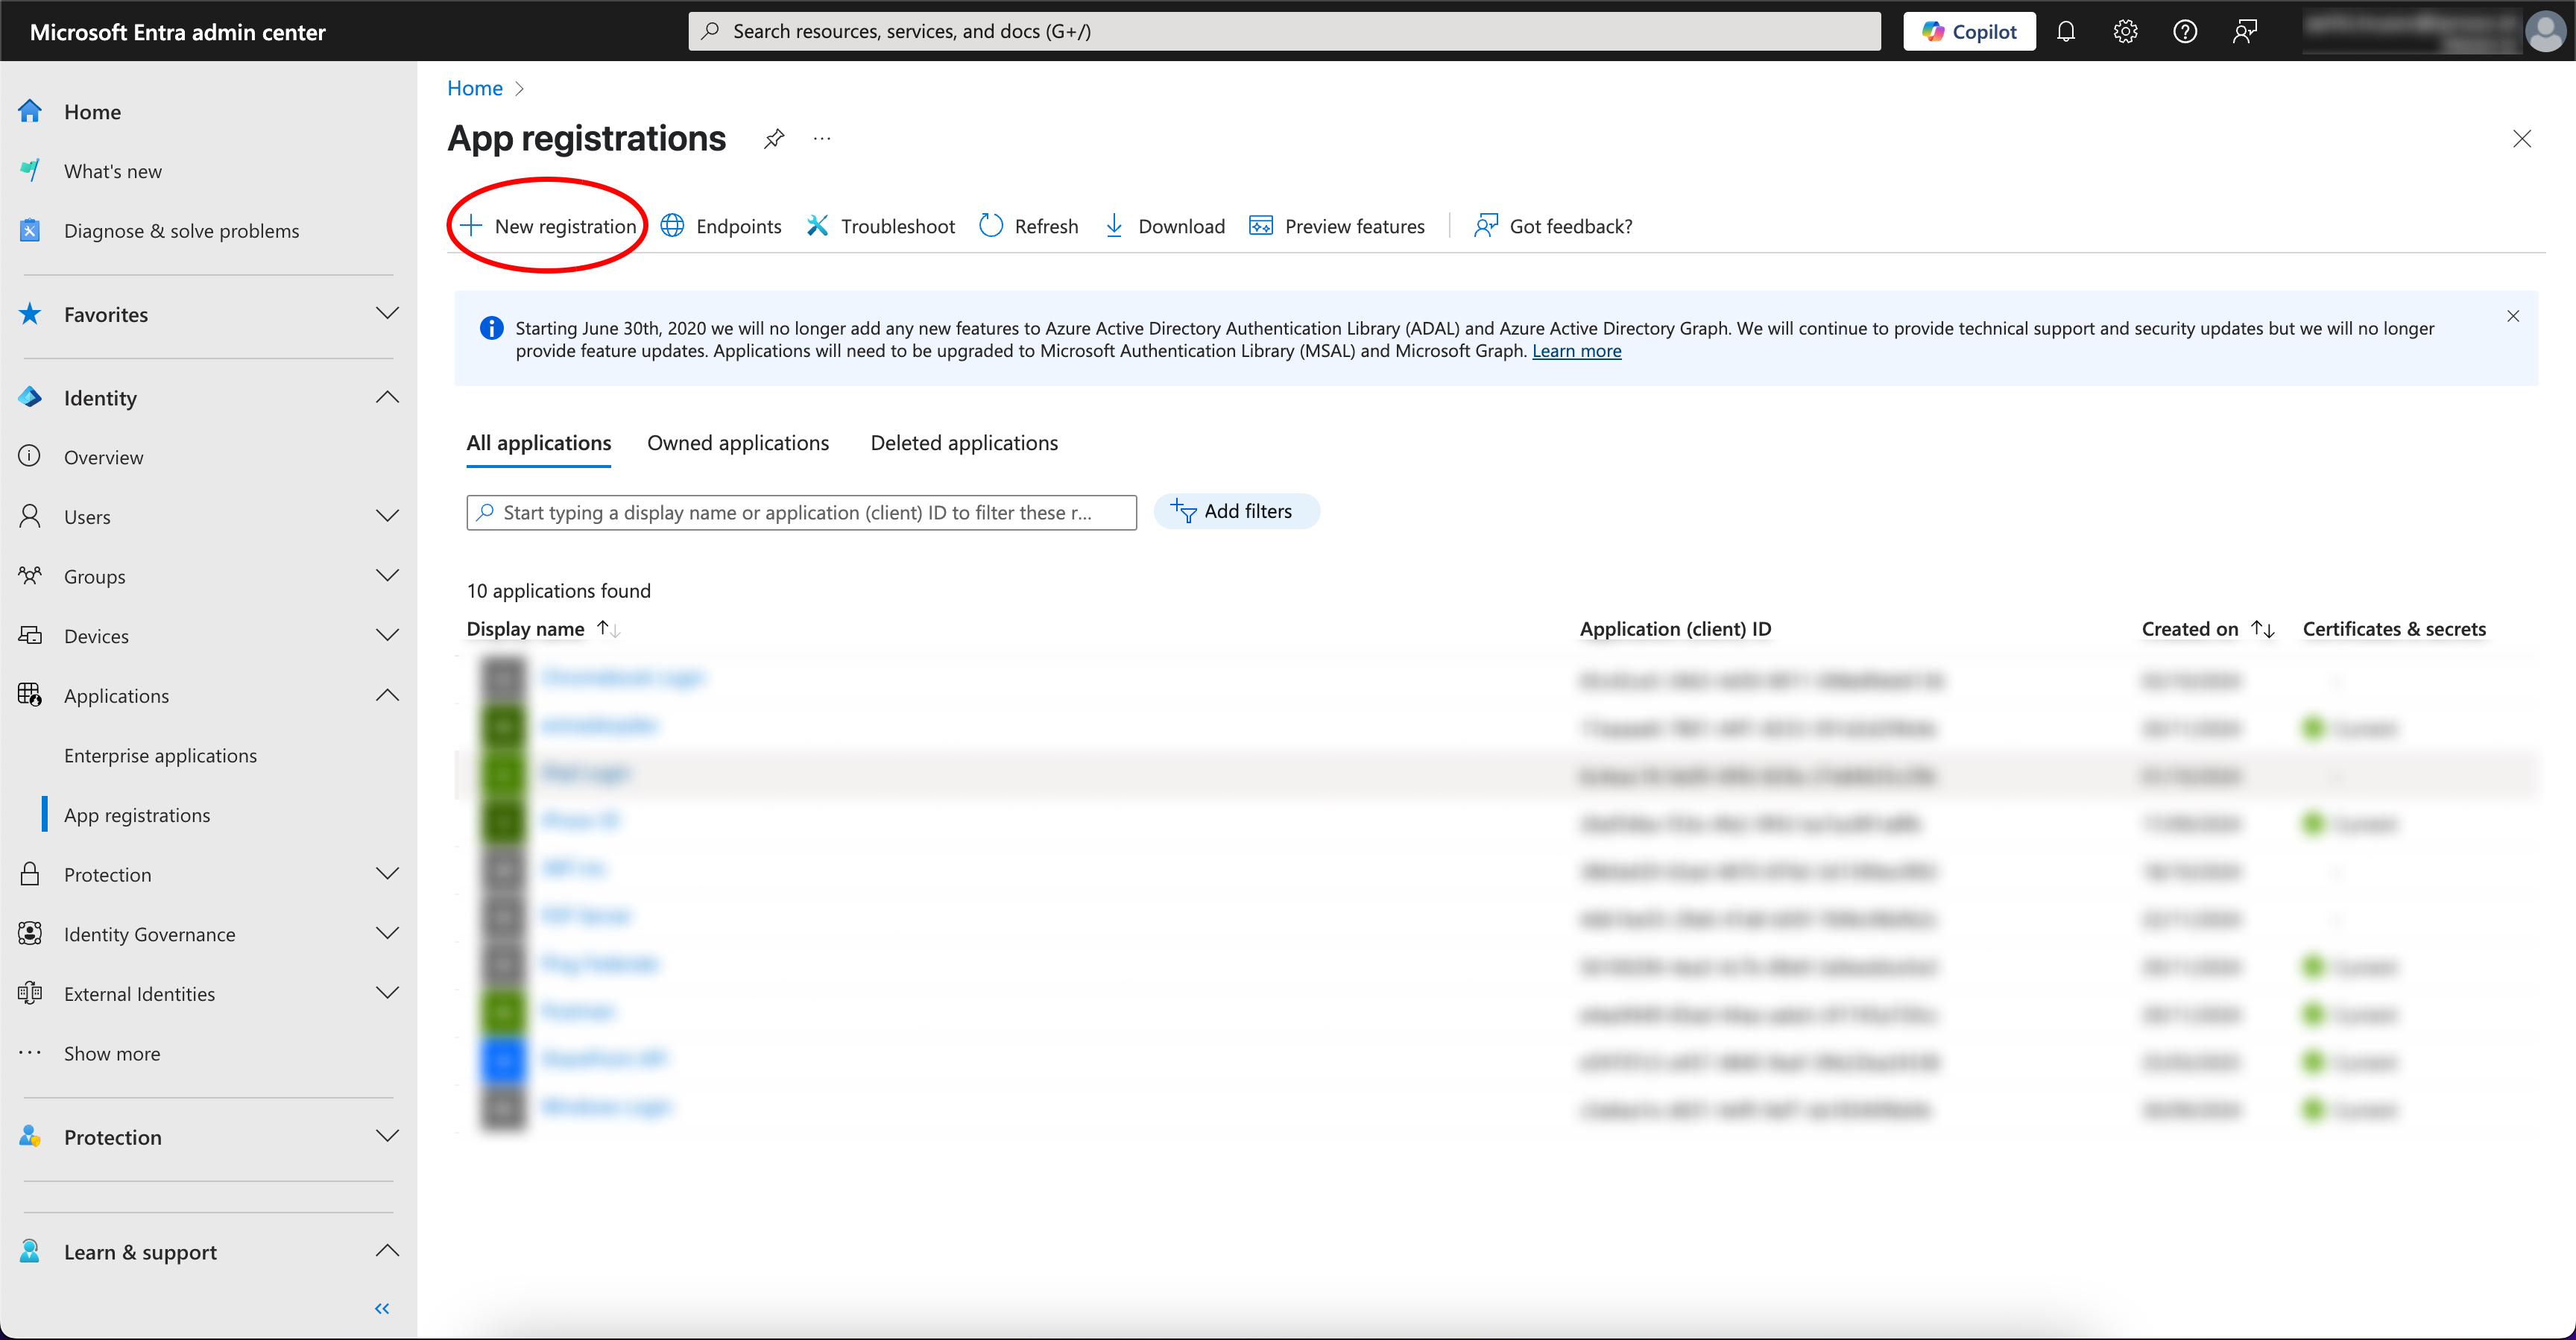Viewport: 2576px width, 1340px height.
Task: Dismiss the ADAL info banner
Action: [2513, 316]
